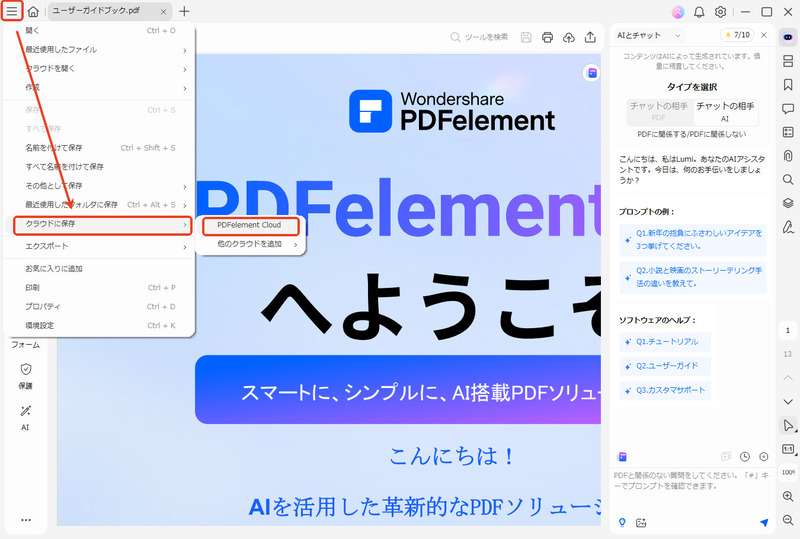Viewport: 800px width, 539px height.
Task: Expand エクスポート submenu
Action: click(99, 246)
